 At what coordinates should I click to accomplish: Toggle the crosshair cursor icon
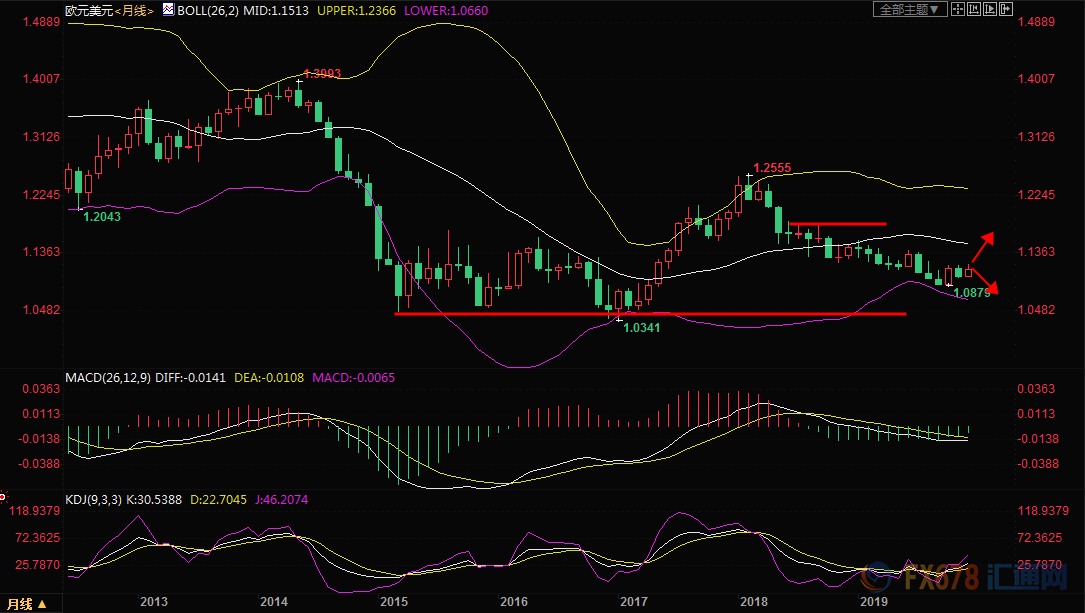pyautogui.click(x=959, y=9)
